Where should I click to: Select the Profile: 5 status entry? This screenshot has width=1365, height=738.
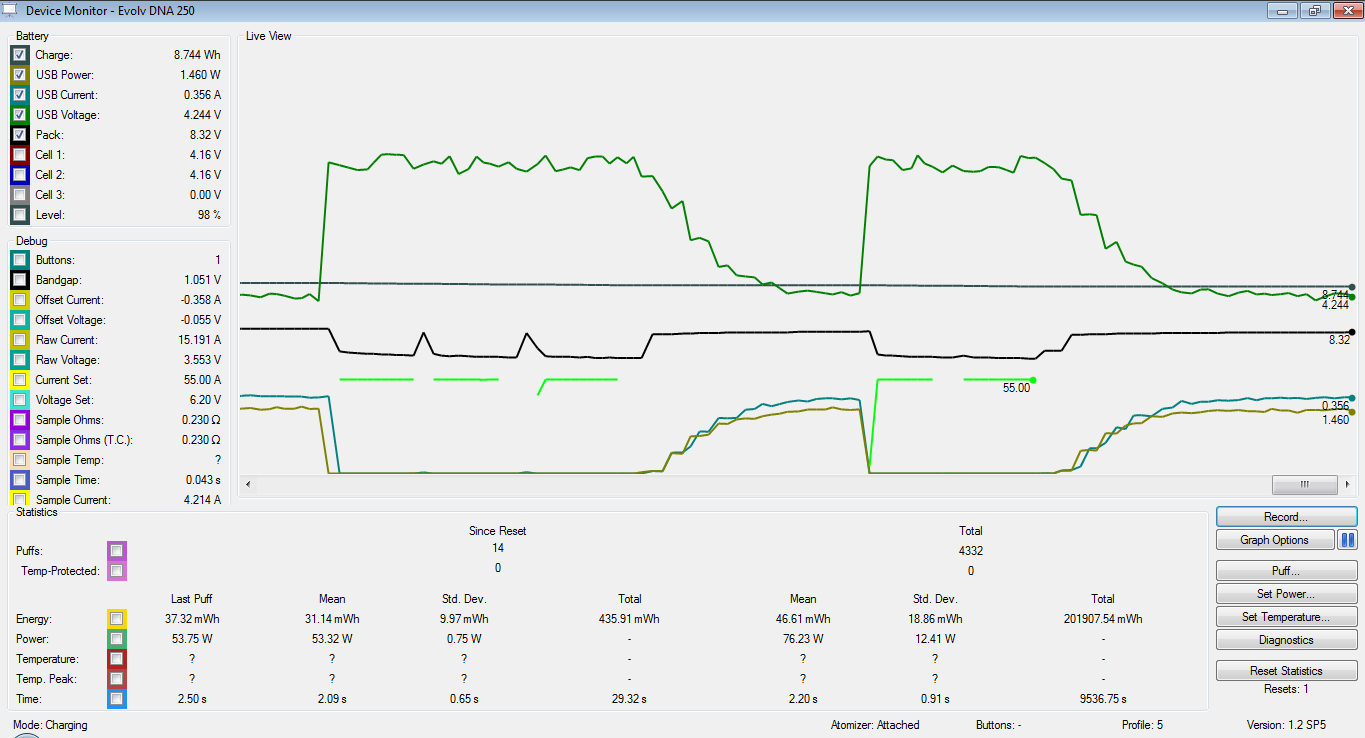[1142, 725]
